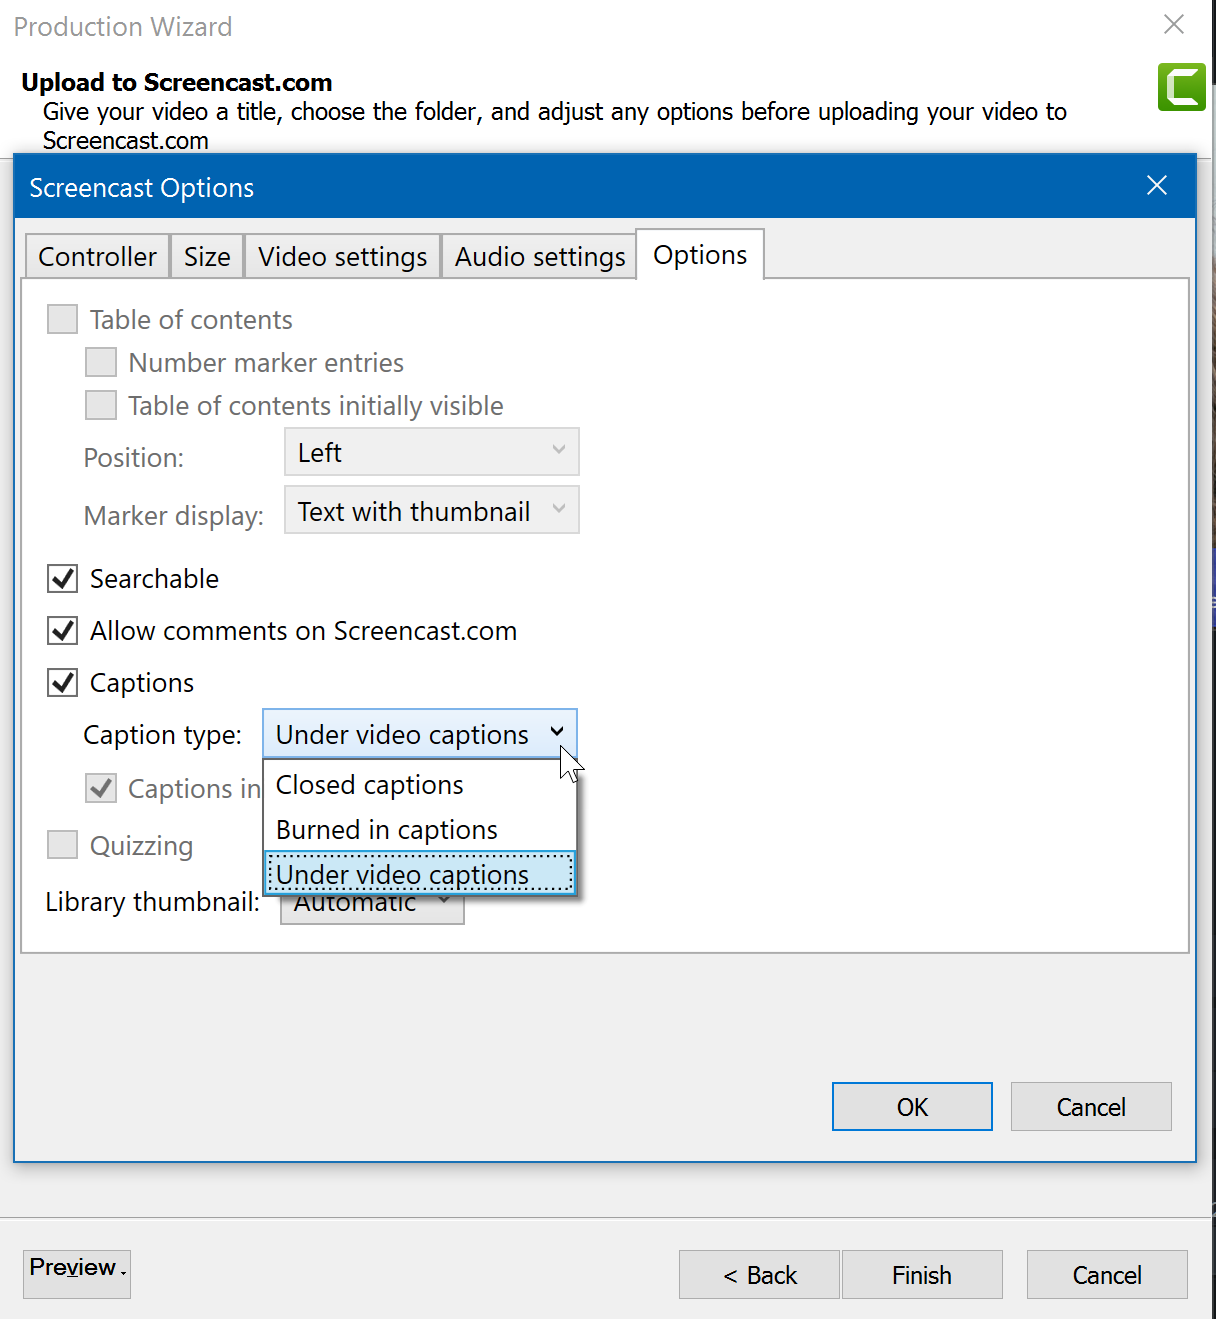
Task: Close the Production Wizard window
Action: (1174, 24)
